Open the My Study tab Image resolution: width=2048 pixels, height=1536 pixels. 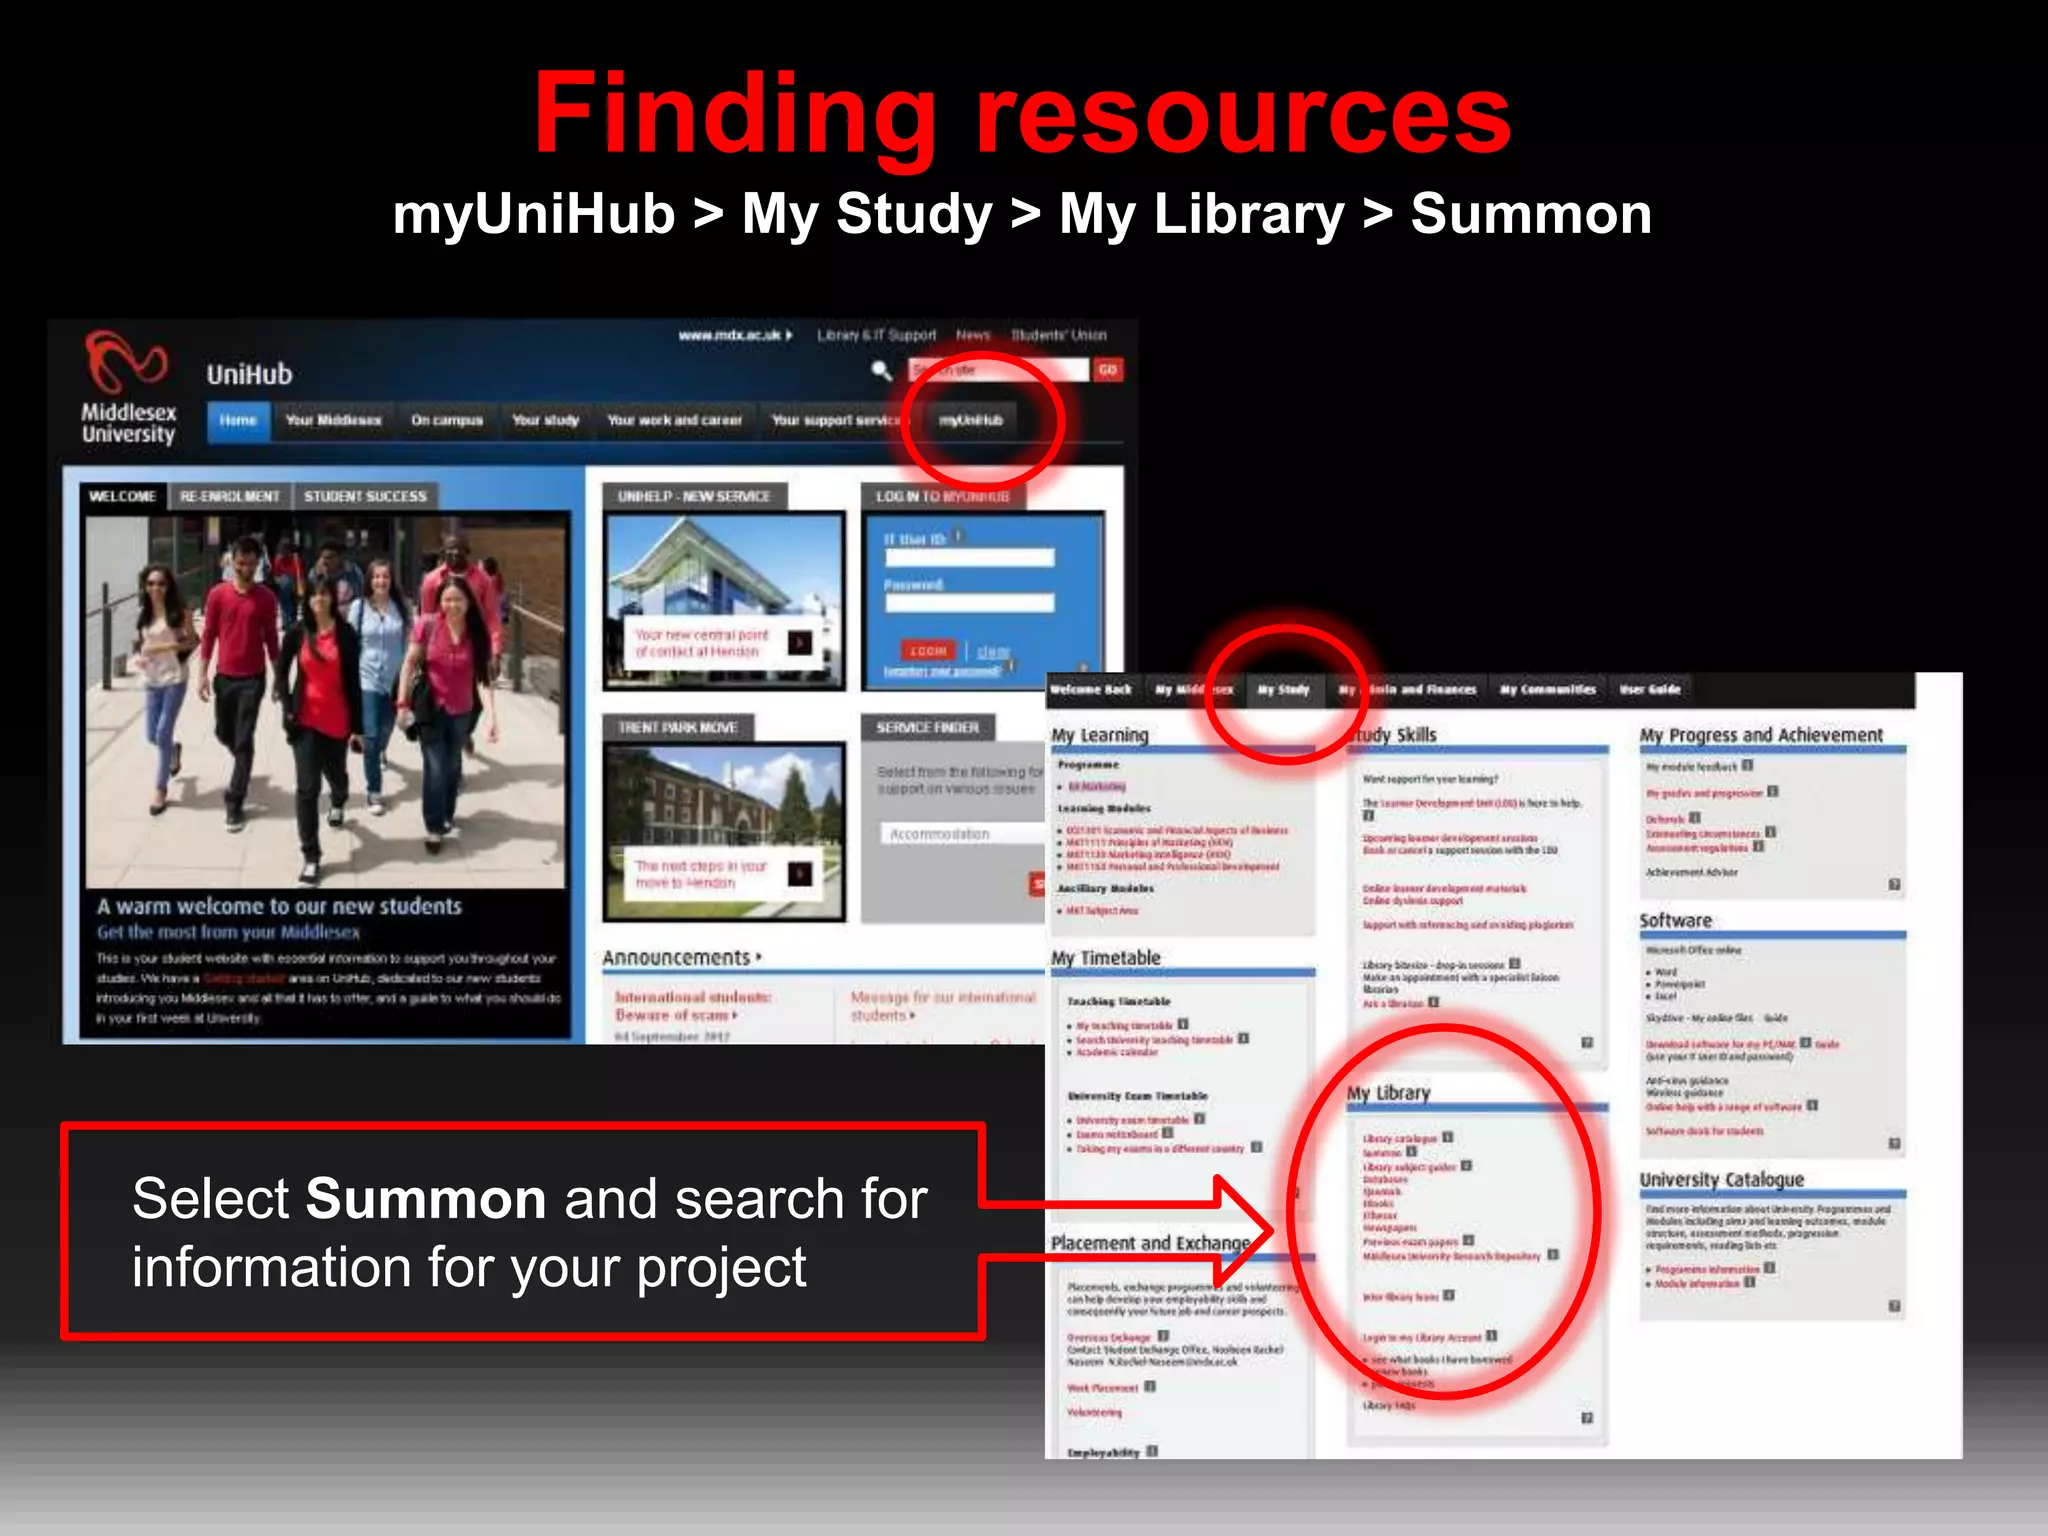(x=1283, y=689)
